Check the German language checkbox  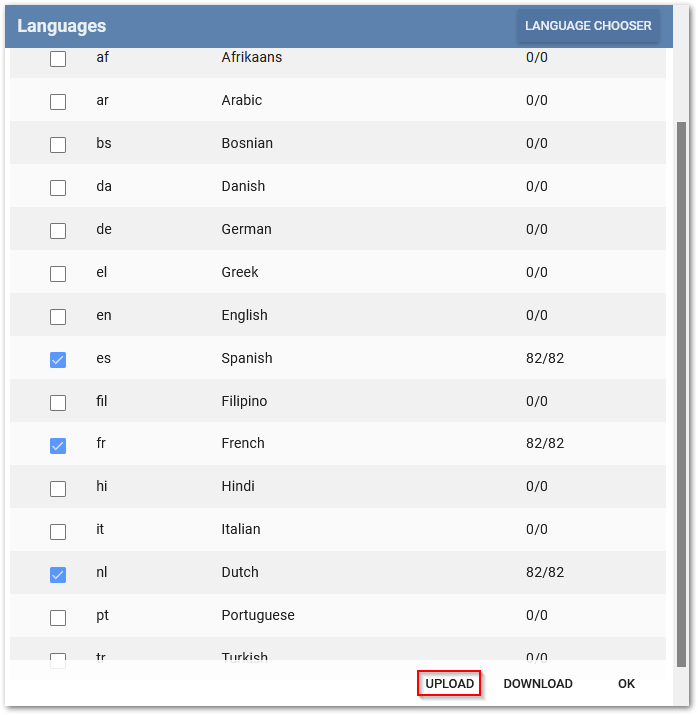pos(58,231)
